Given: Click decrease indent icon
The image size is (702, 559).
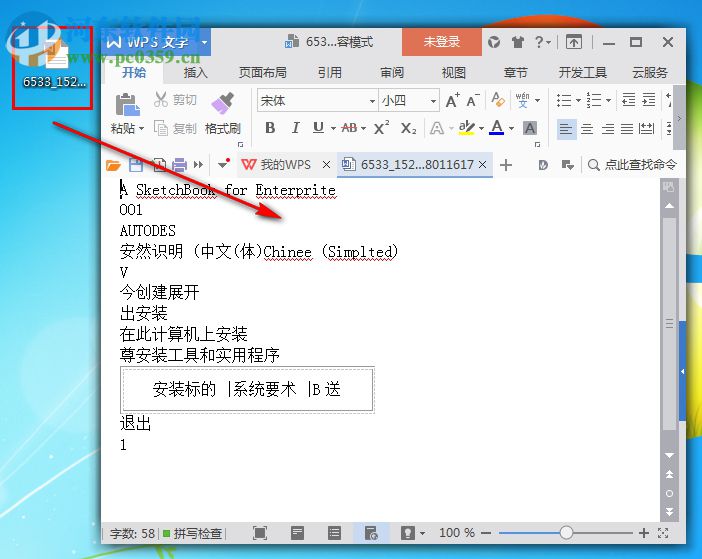Looking at the screenshot, I should tap(629, 100).
